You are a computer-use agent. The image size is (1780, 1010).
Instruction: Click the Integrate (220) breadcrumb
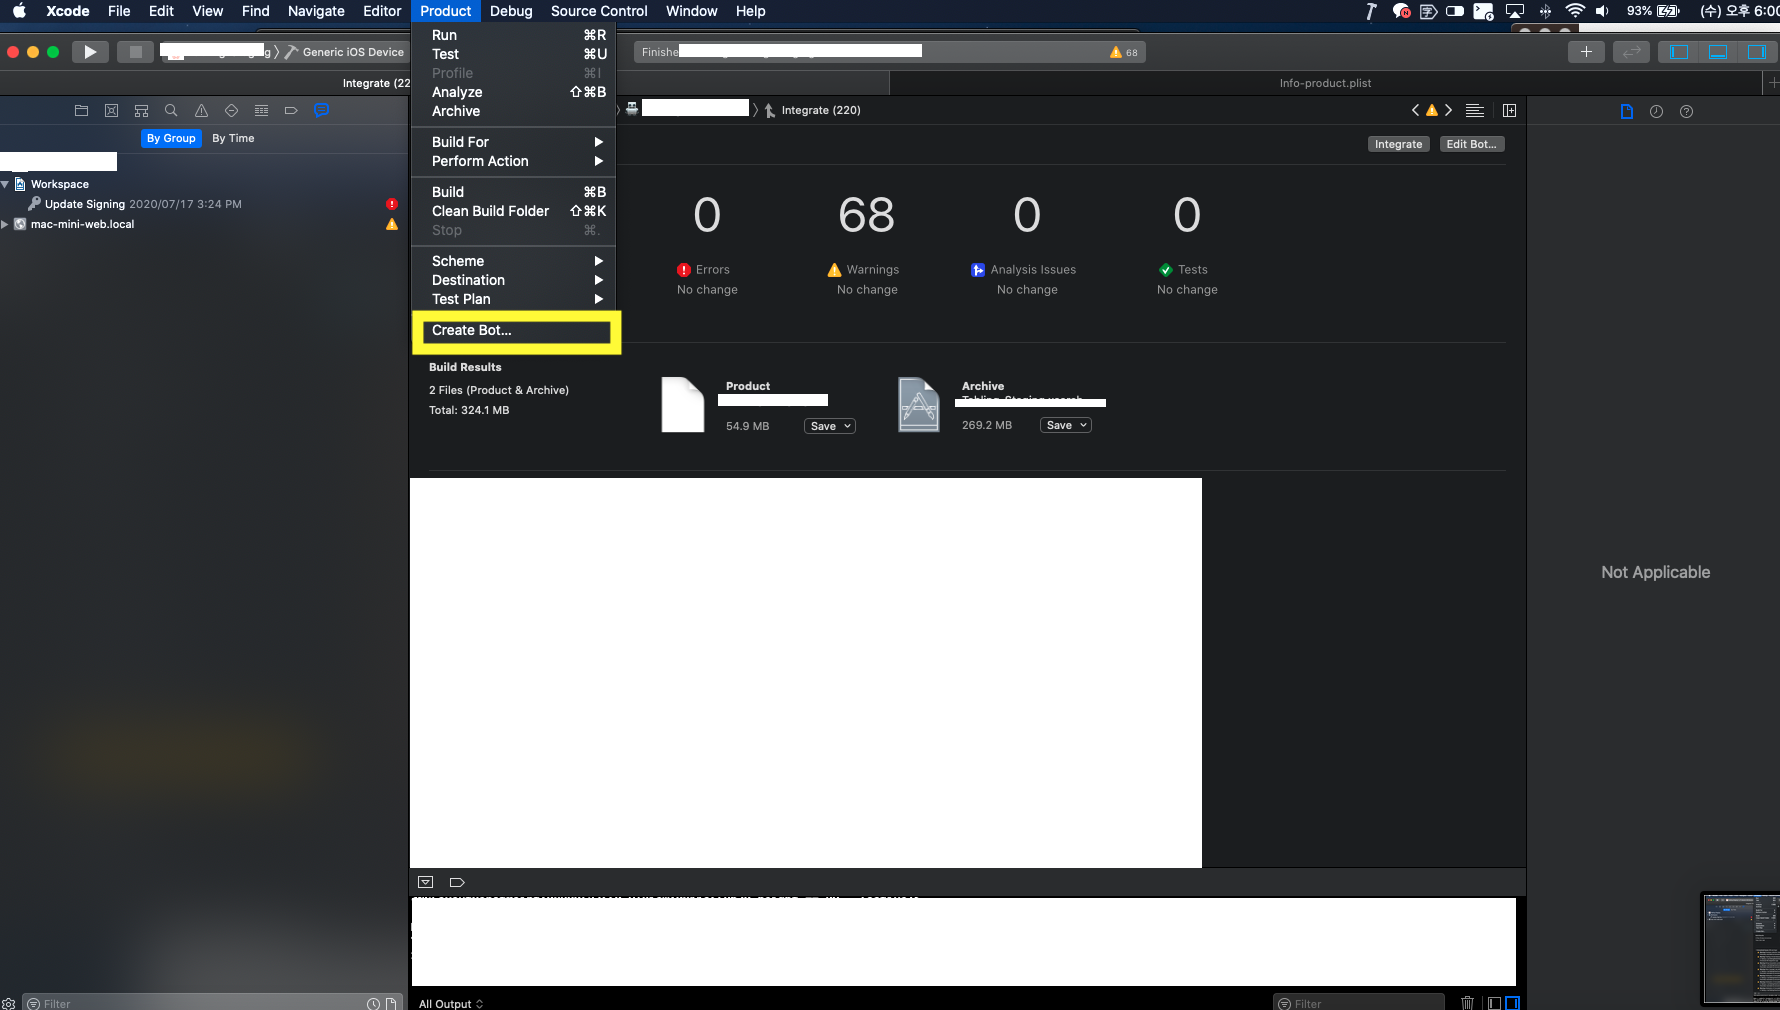[812, 110]
